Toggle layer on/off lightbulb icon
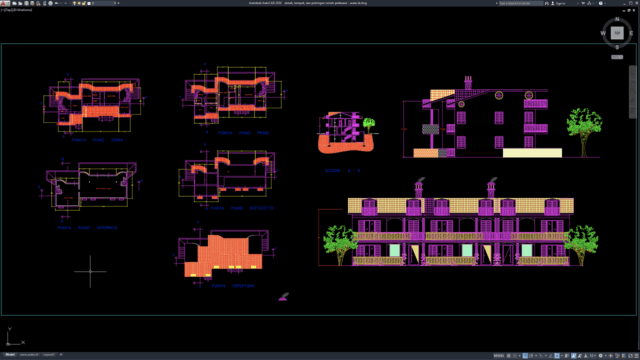640x360 pixels. point(74,3)
